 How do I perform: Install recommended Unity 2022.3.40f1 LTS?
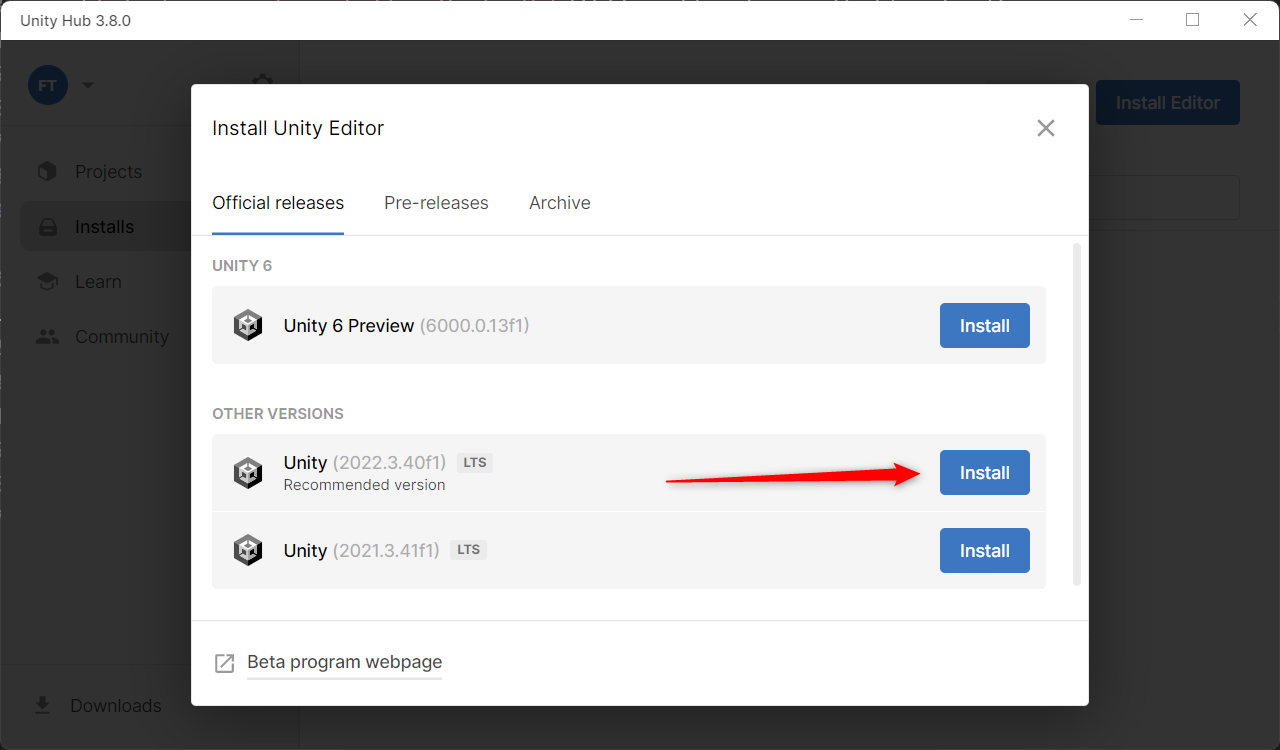click(984, 473)
